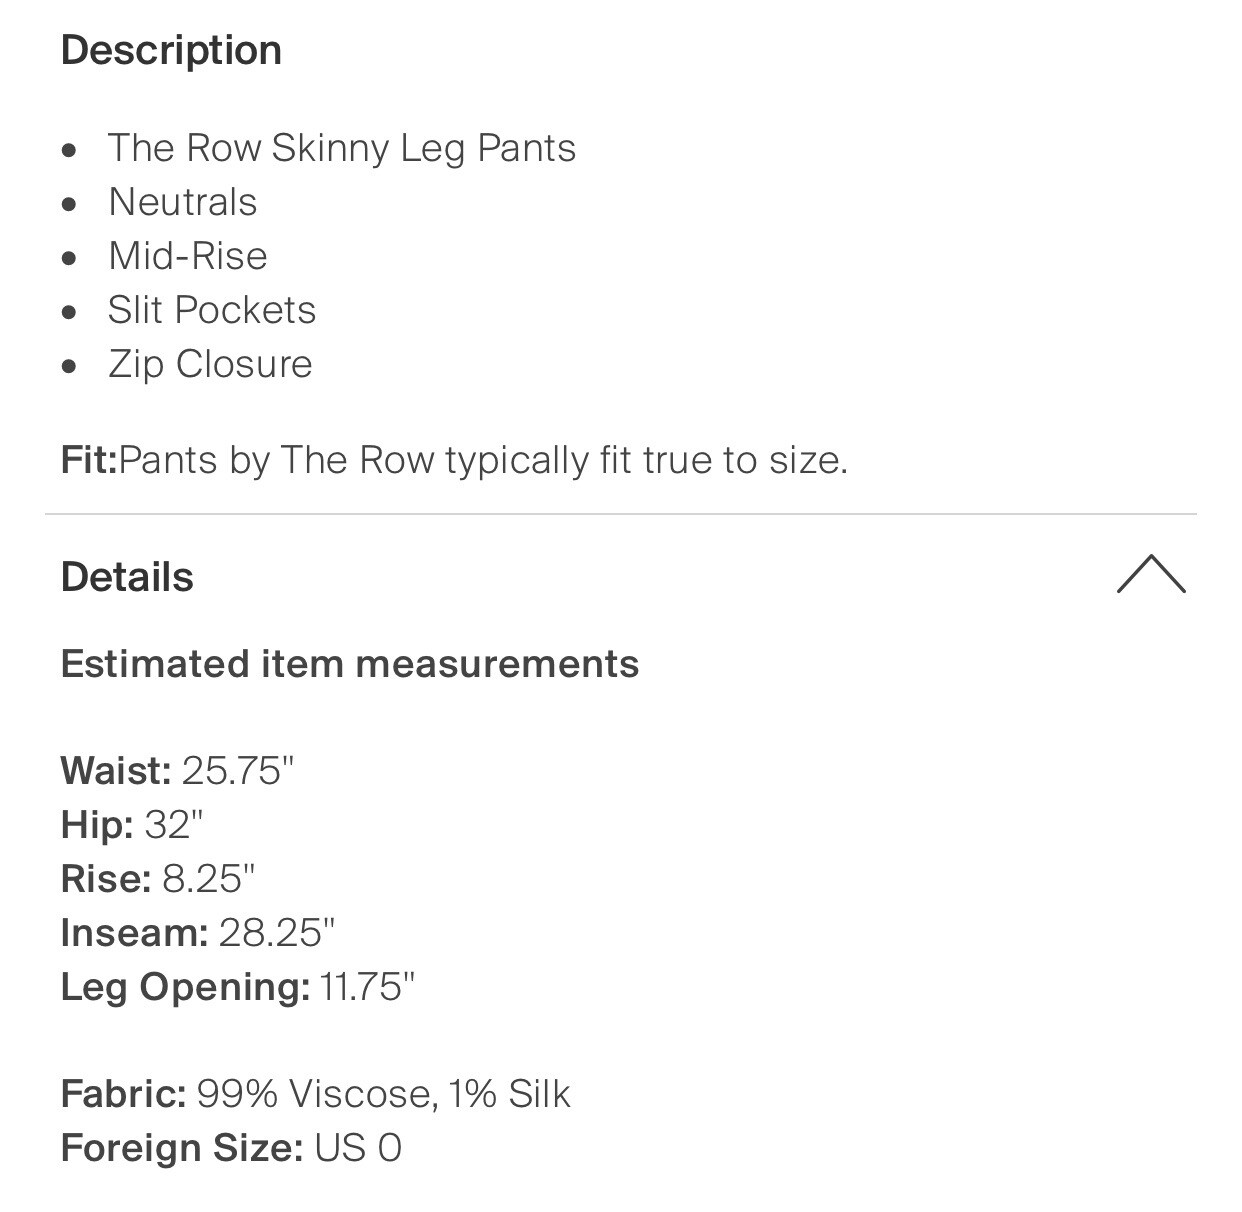The image size is (1242, 1212).
Task: Expand the Description section header
Action: (x=172, y=50)
